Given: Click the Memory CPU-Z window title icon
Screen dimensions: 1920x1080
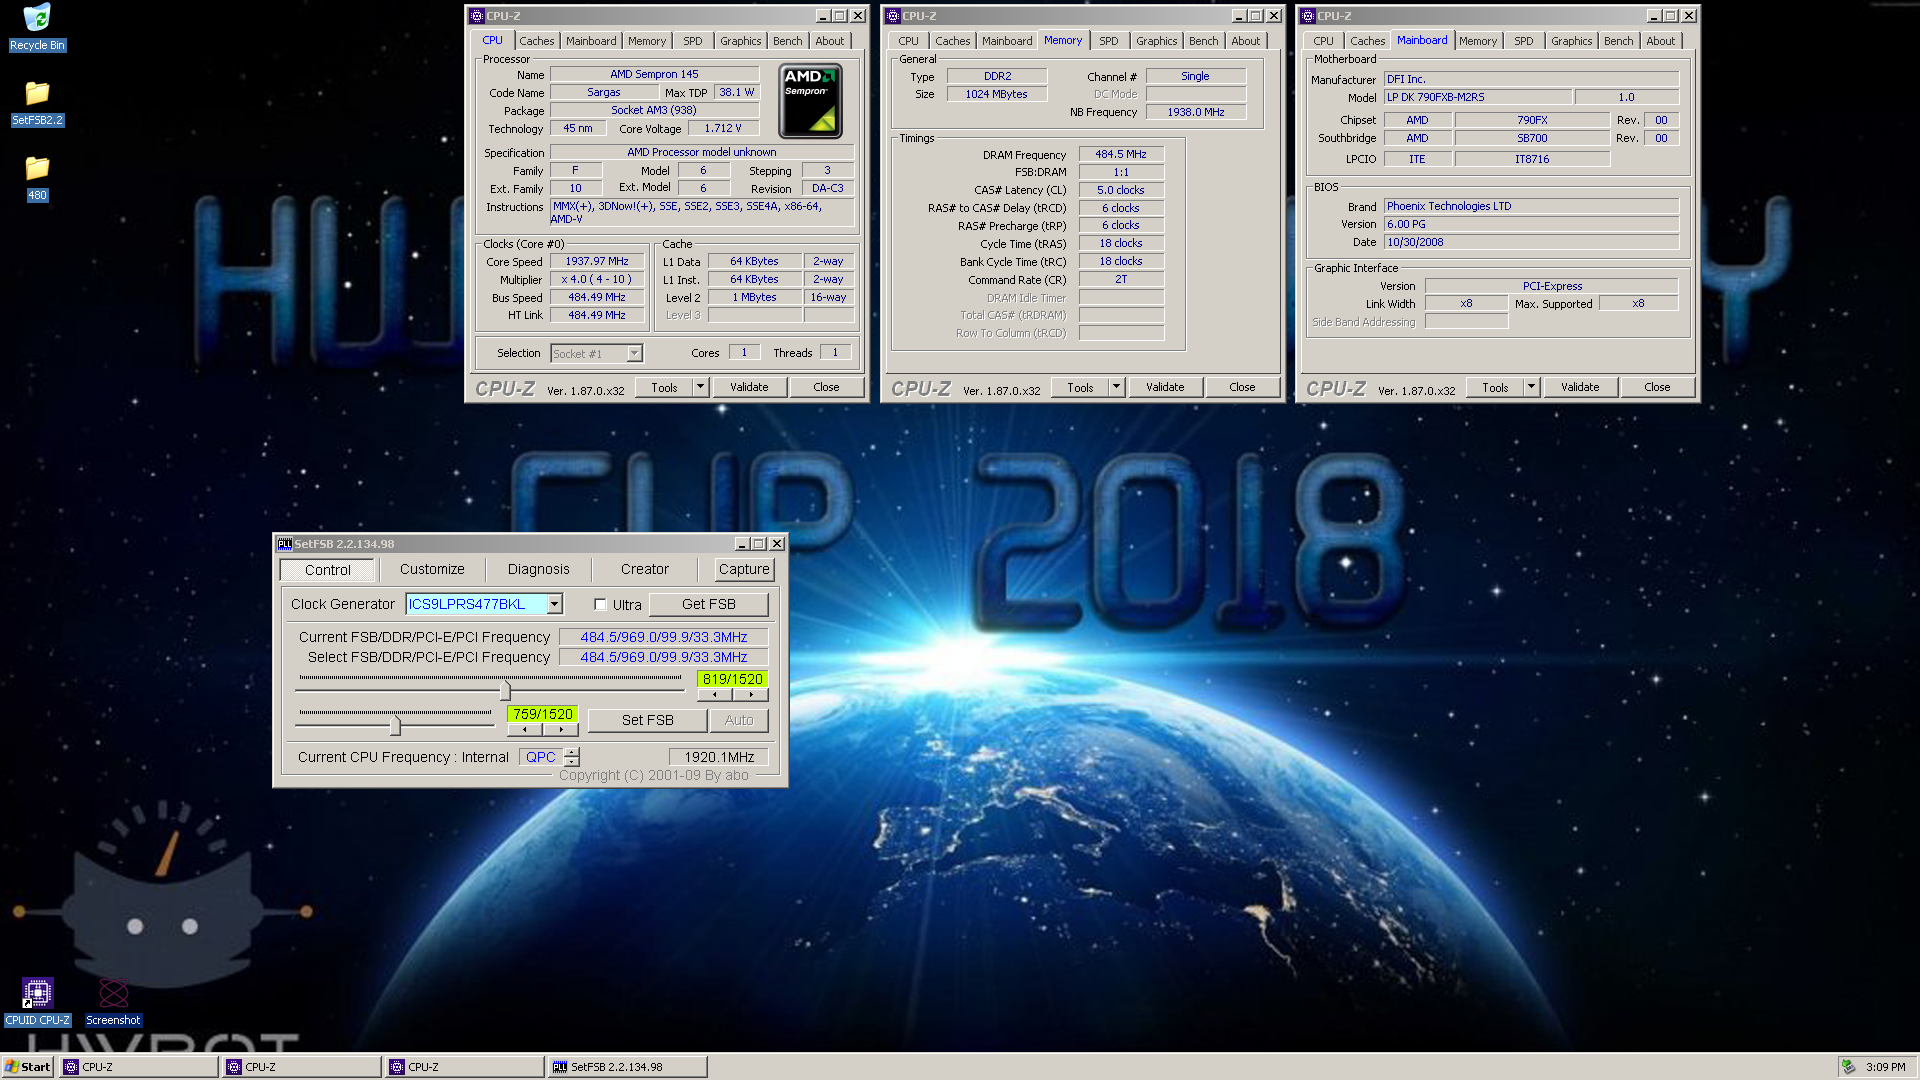Looking at the screenshot, I should [x=893, y=16].
